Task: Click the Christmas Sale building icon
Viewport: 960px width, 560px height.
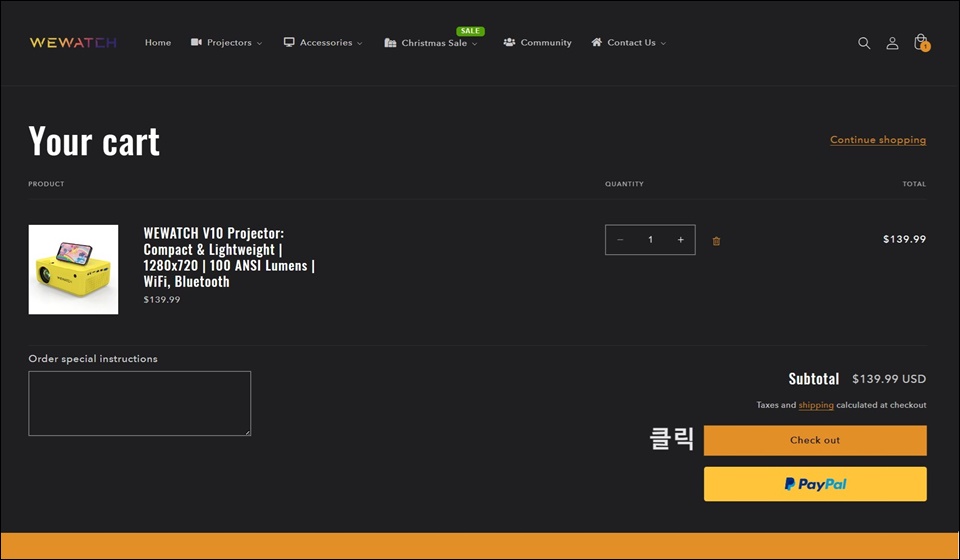Action: pos(390,43)
